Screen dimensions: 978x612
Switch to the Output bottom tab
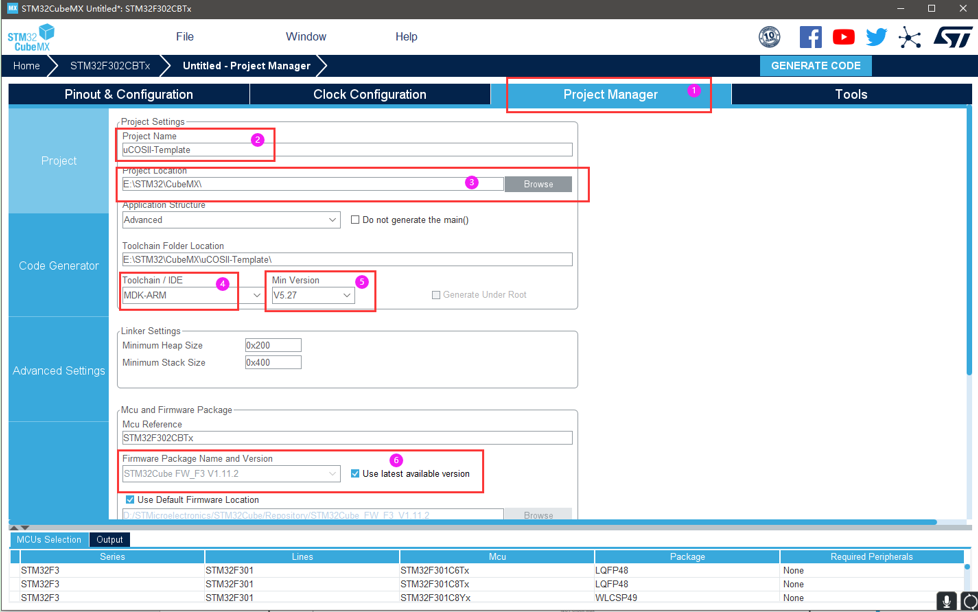[x=110, y=540]
